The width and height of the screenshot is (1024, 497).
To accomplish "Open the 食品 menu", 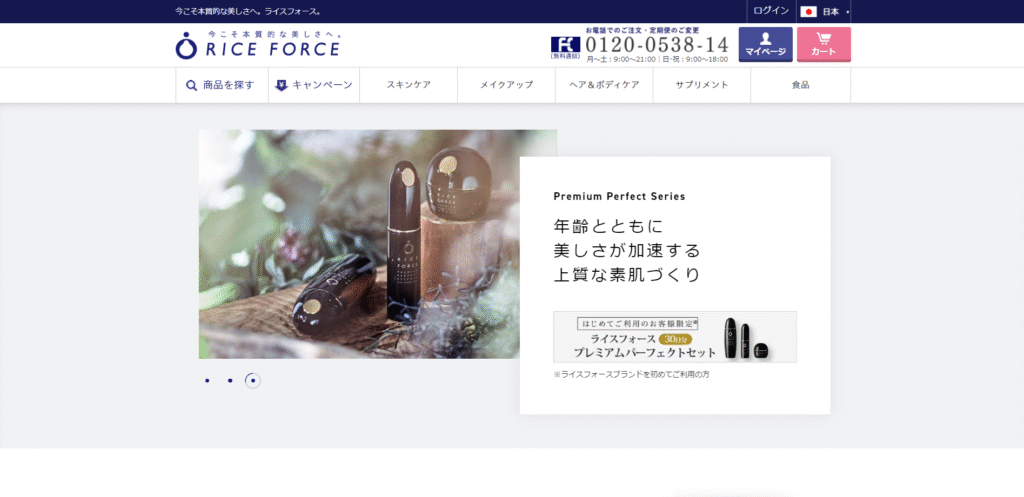I will (x=801, y=85).
